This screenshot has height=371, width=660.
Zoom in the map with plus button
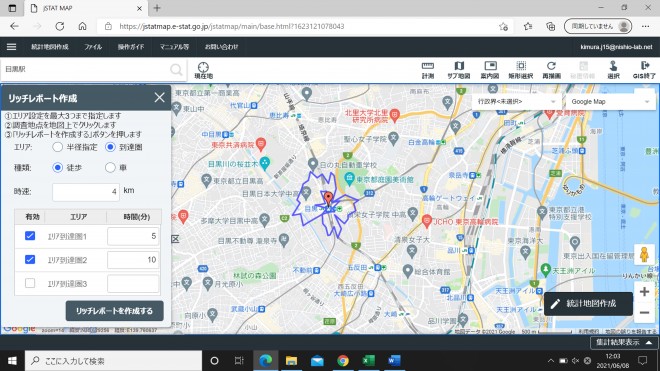pos(644,292)
